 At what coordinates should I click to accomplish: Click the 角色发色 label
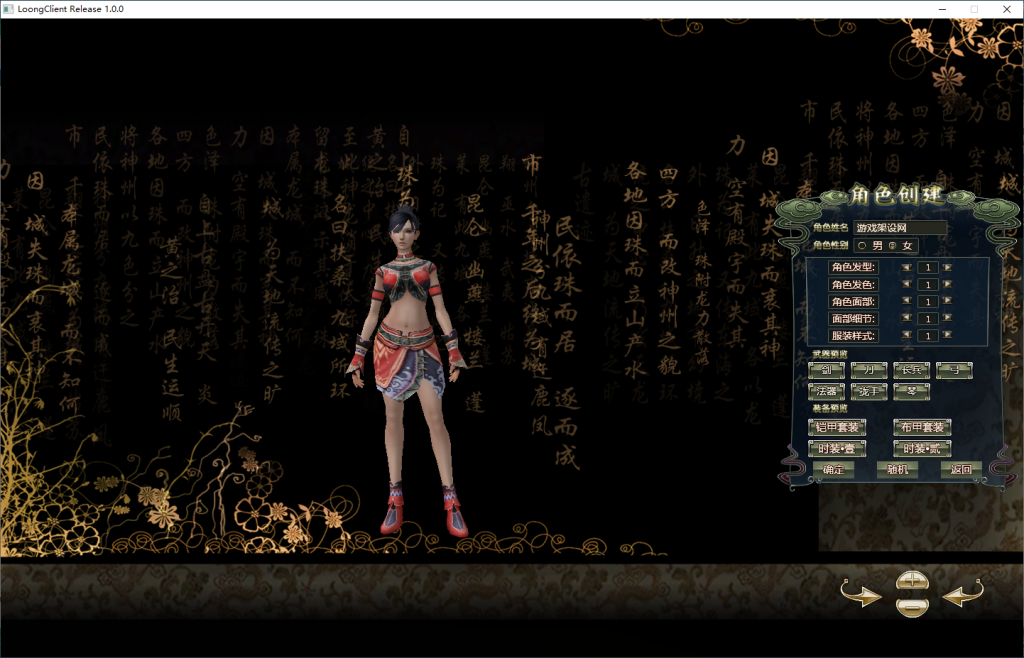[x=853, y=284]
